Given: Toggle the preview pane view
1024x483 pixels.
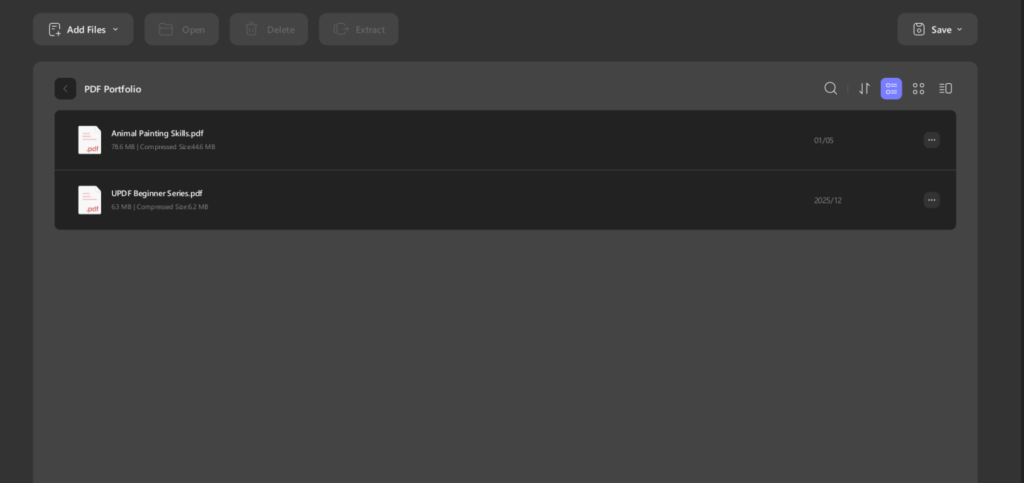Looking at the screenshot, I should click(x=945, y=89).
